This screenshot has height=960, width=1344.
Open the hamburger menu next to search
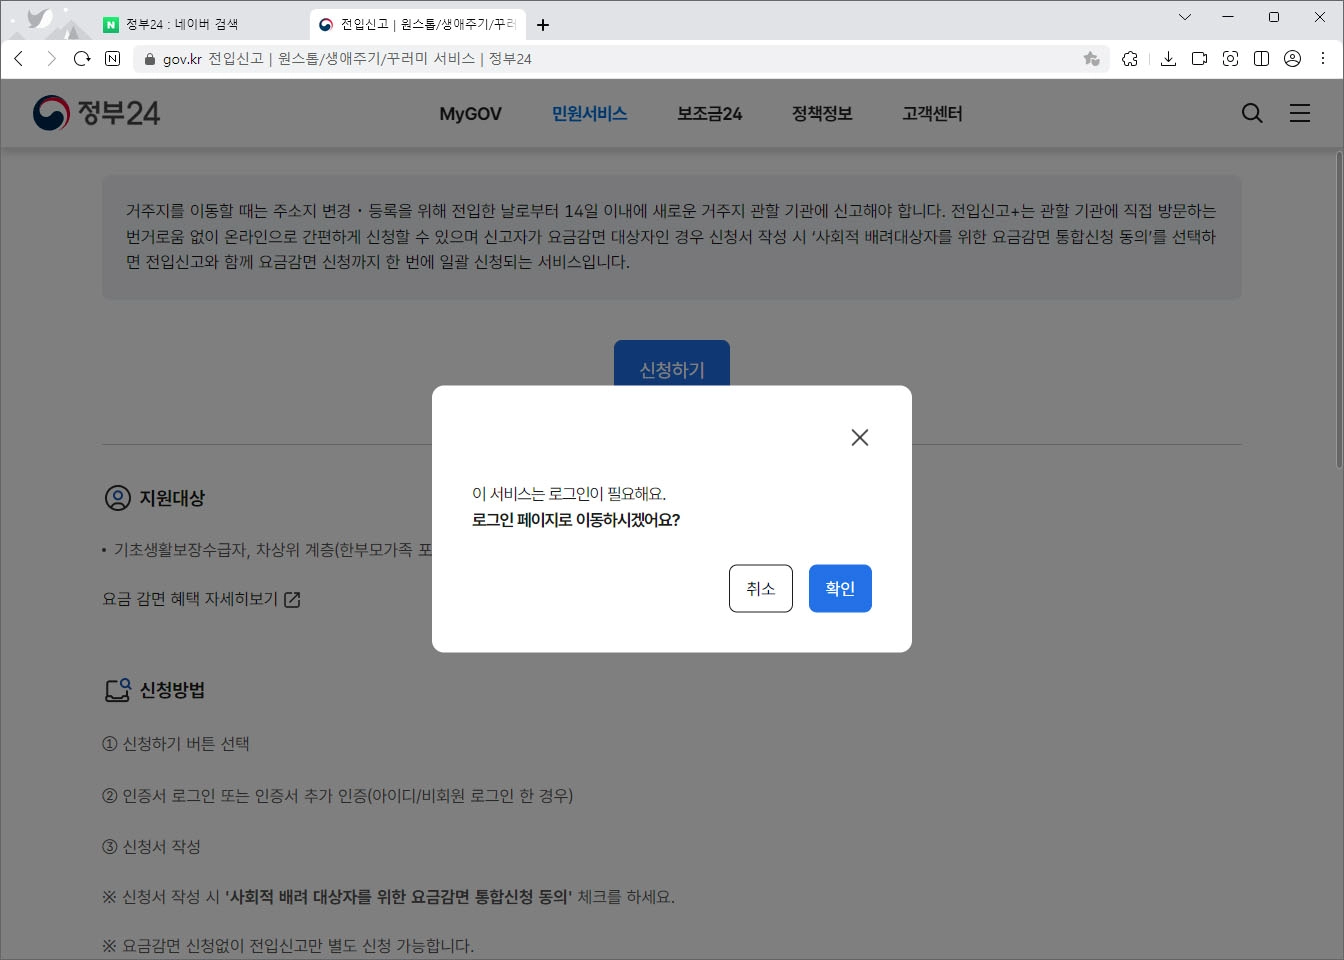coord(1300,113)
